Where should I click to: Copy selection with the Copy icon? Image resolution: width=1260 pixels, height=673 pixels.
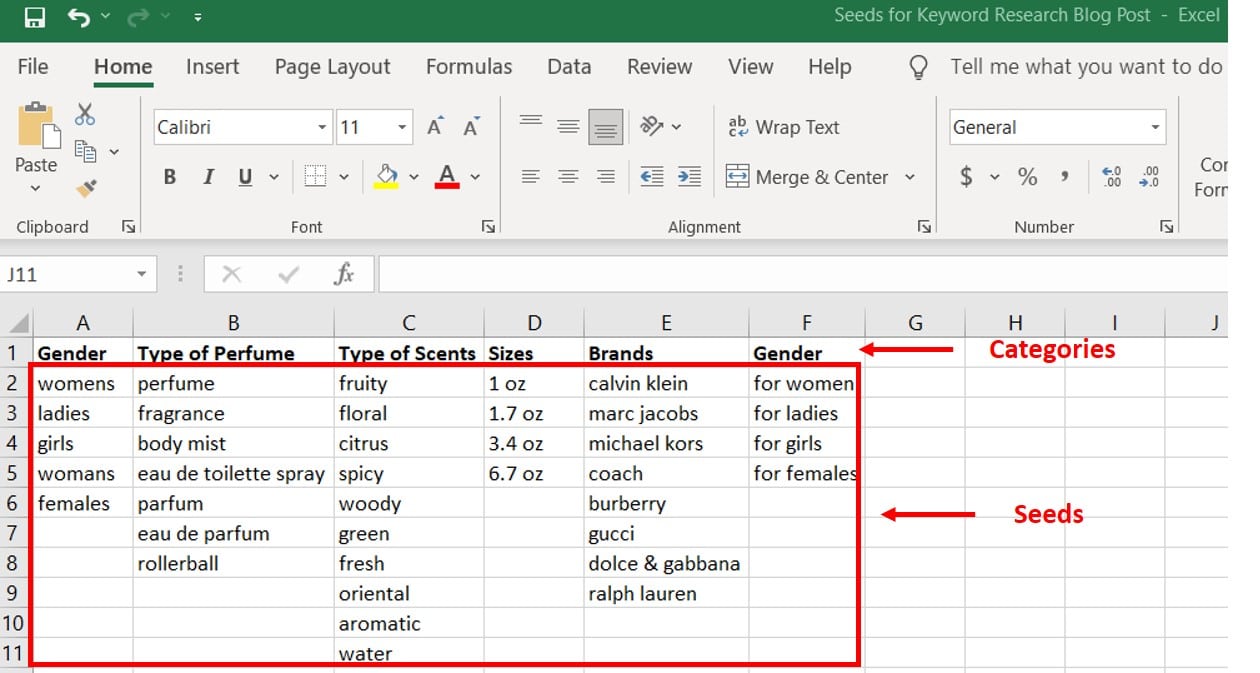86,151
